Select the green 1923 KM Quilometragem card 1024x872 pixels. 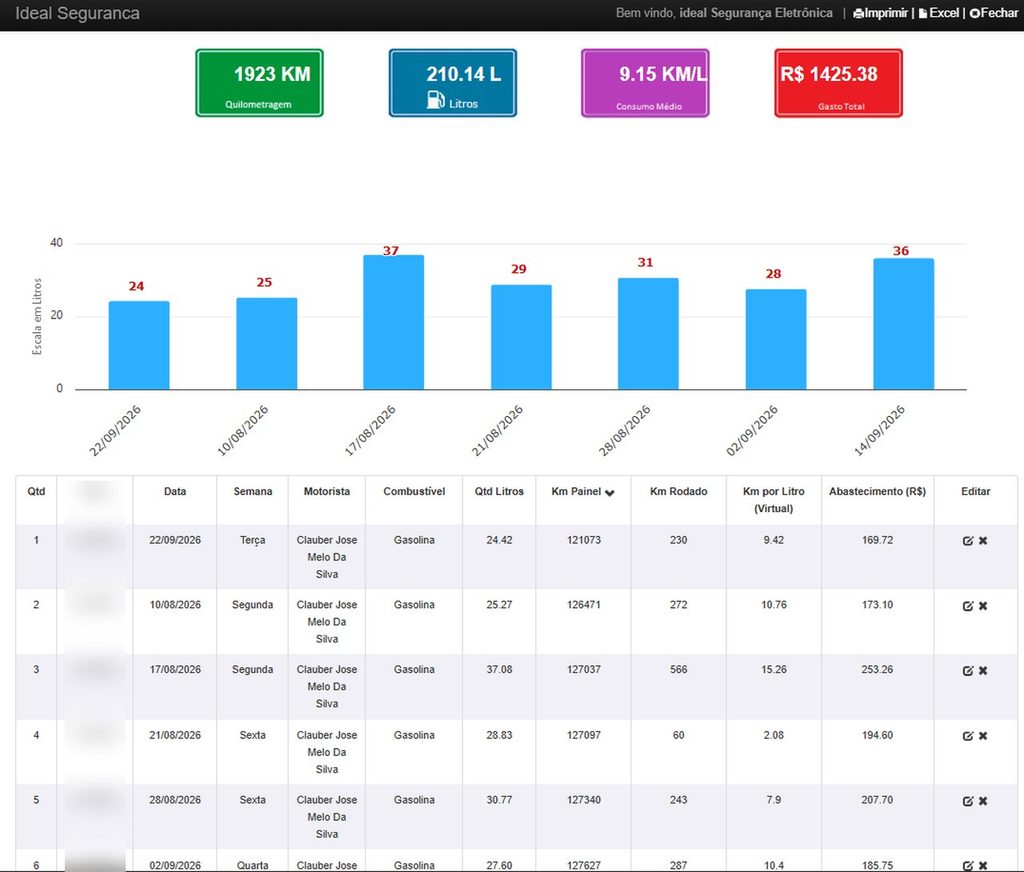pos(259,83)
